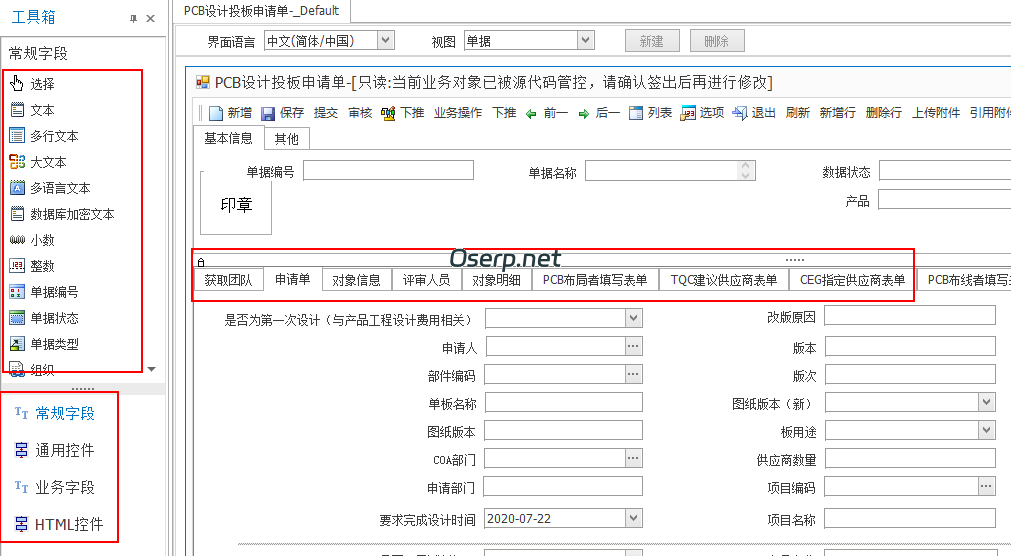The image size is (1011, 556).
Task: Switch to the 其他 tab
Action: (286, 139)
